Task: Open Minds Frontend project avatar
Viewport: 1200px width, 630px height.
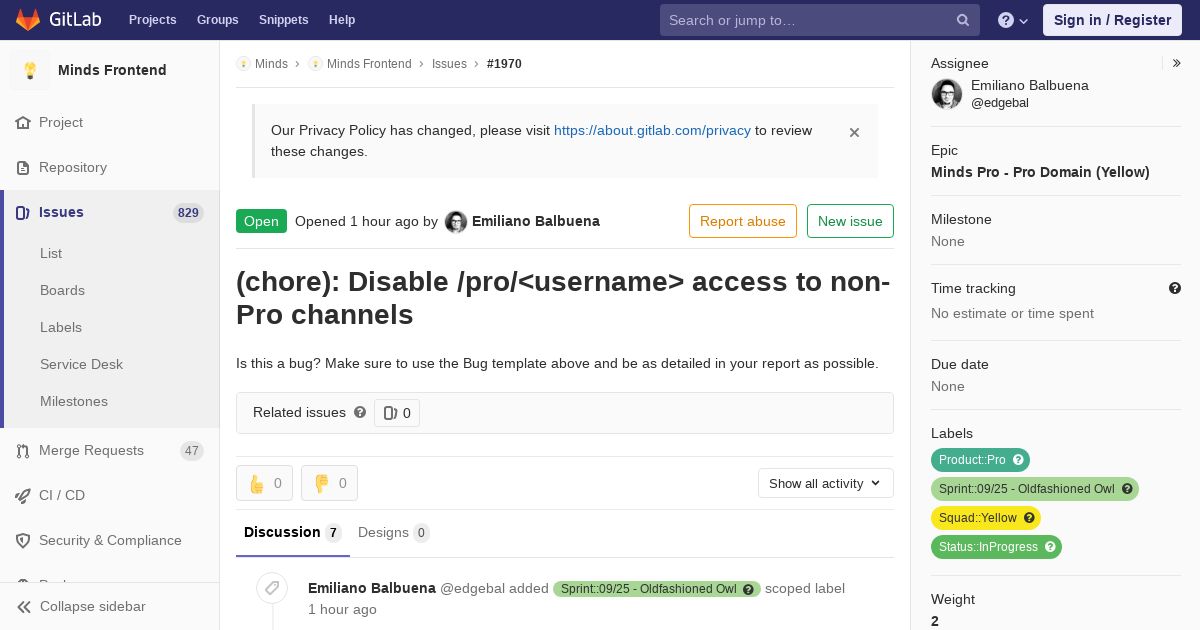Action: [30, 70]
